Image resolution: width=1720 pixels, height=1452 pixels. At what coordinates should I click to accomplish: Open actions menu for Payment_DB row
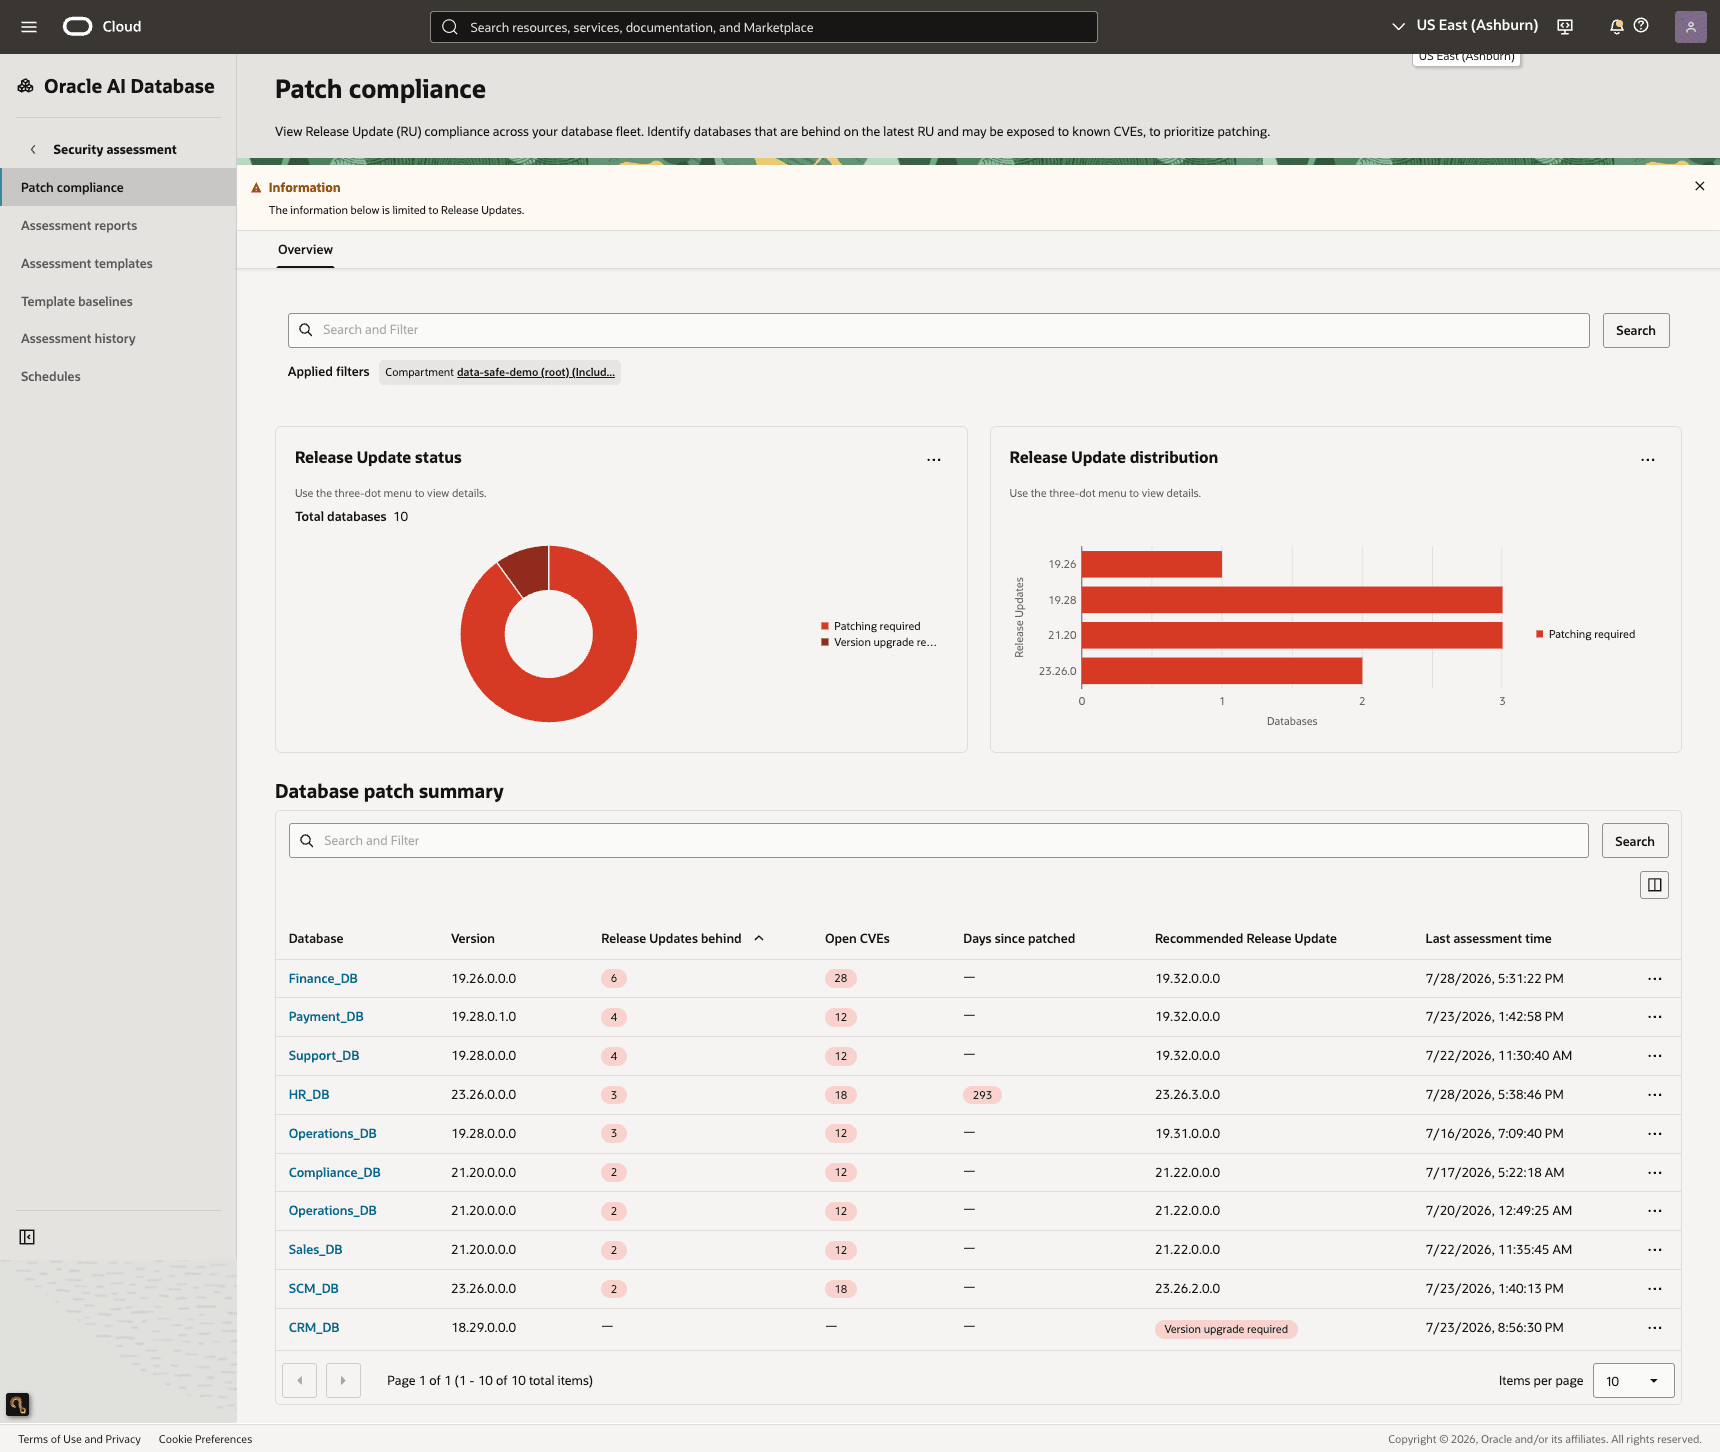(1654, 1017)
